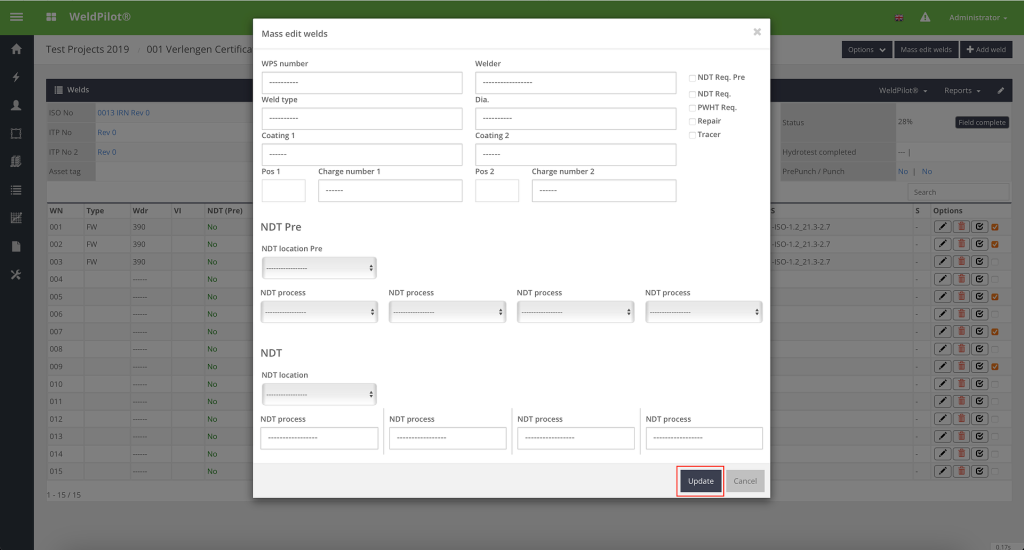Click the Home icon in the sidebar

click(x=16, y=49)
